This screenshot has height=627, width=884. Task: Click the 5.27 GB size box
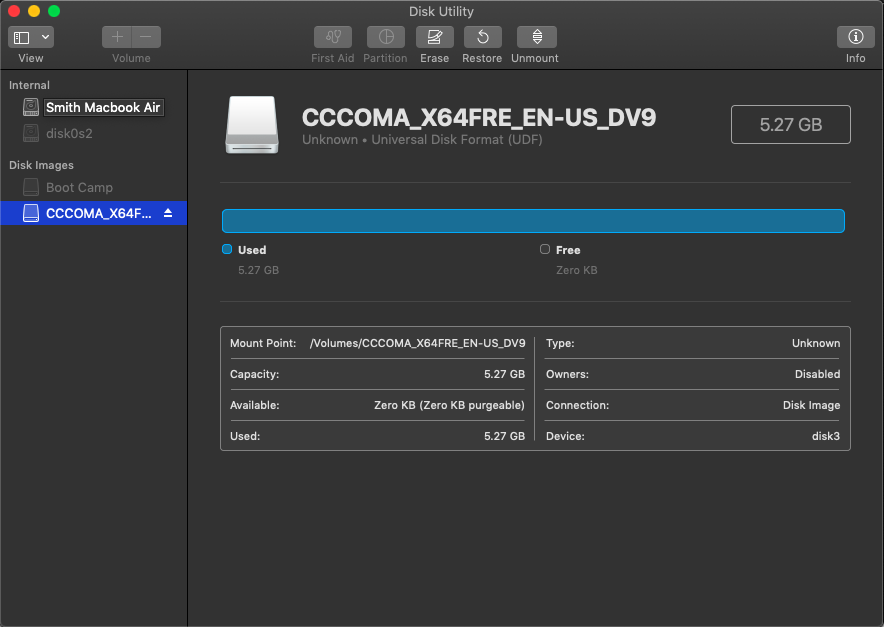[790, 125]
